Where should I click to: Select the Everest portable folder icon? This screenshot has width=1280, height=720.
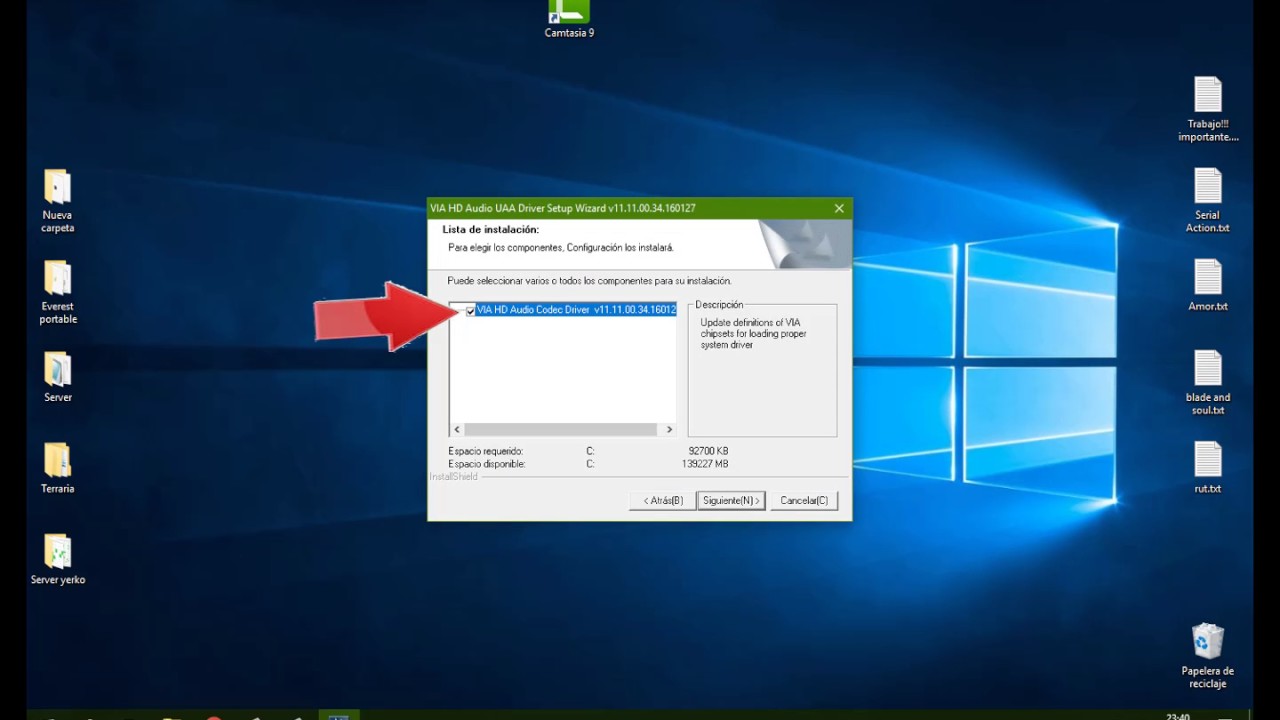pyautogui.click(x=57, y=278)
